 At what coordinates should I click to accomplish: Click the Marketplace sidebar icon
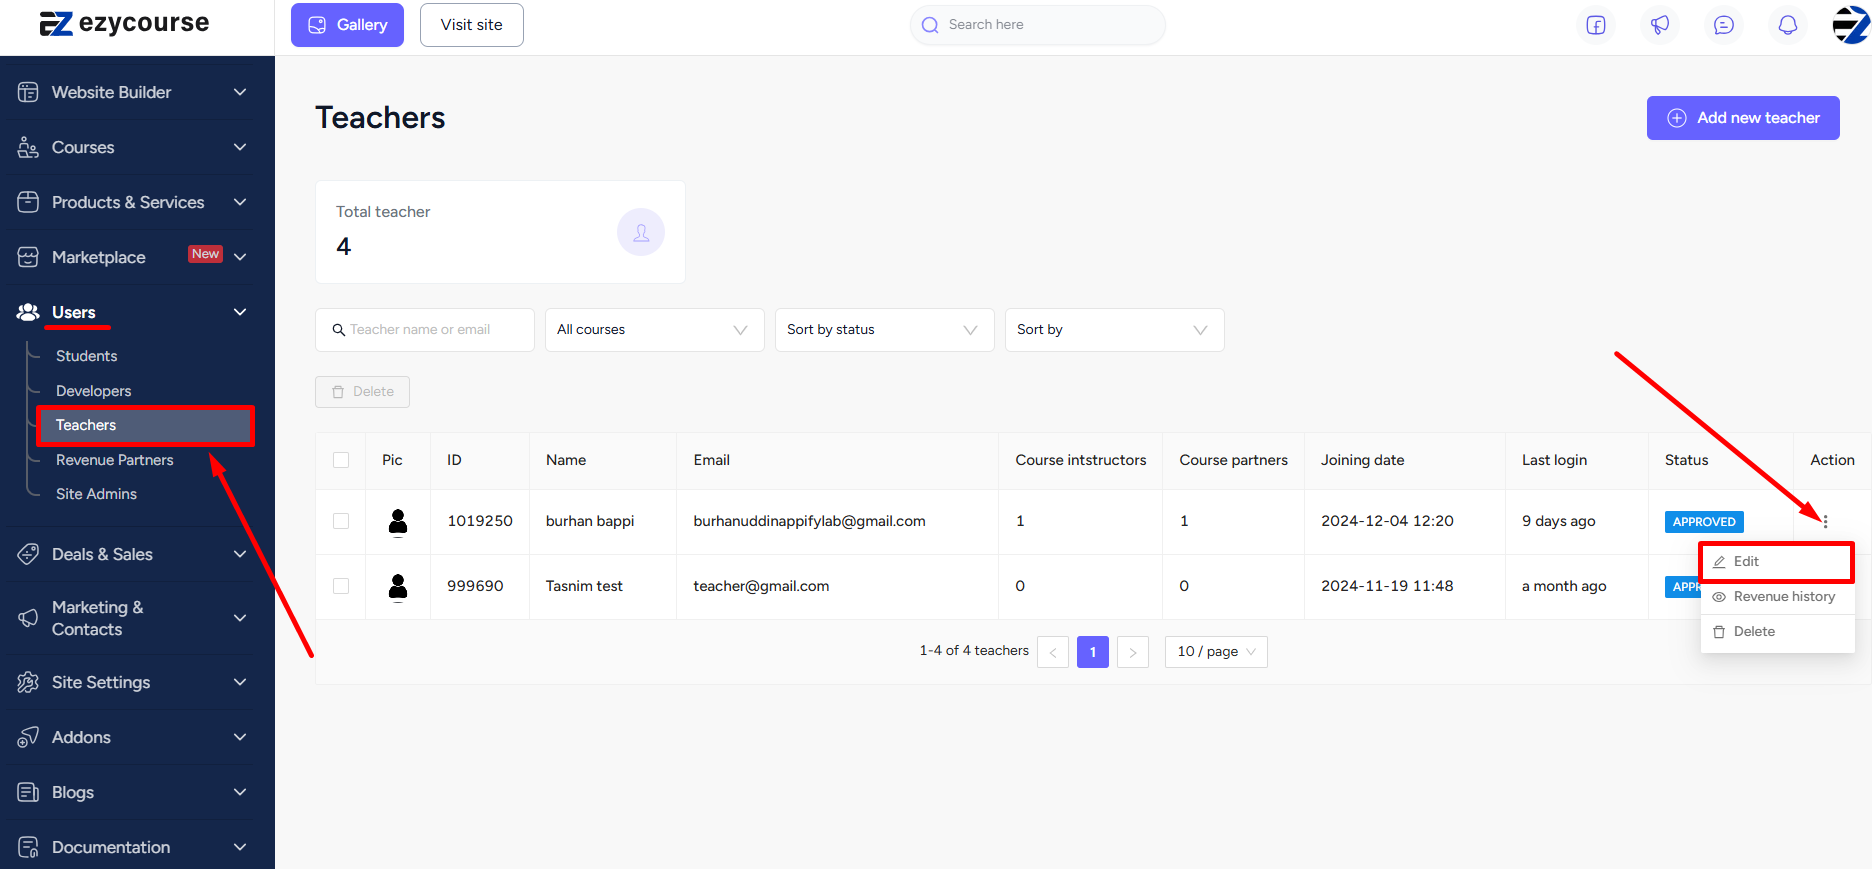coord(28,257)
